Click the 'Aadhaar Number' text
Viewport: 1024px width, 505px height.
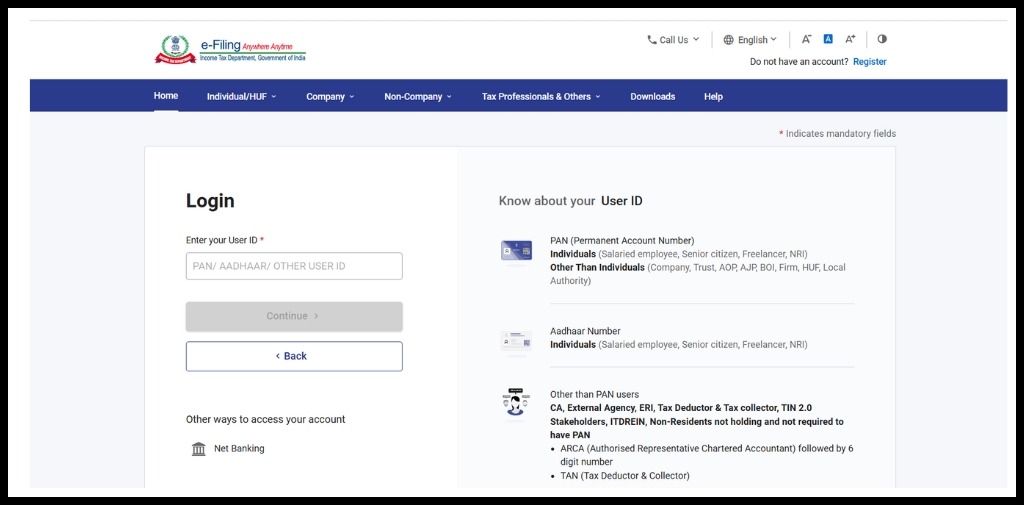click(585, 331)
